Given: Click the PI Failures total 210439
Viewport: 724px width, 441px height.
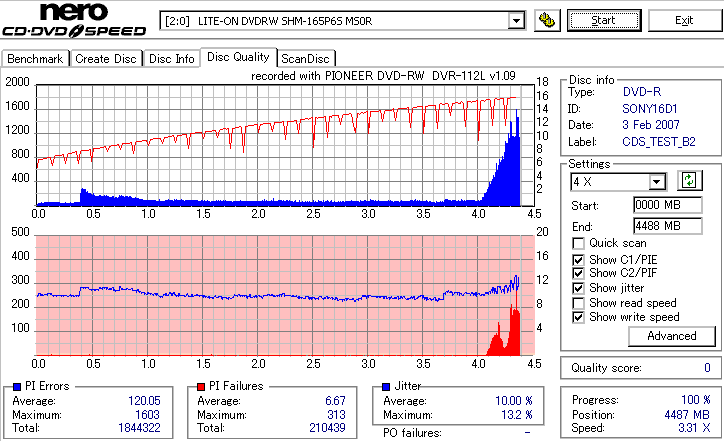Looking at the screenshot, I should 327,428.
